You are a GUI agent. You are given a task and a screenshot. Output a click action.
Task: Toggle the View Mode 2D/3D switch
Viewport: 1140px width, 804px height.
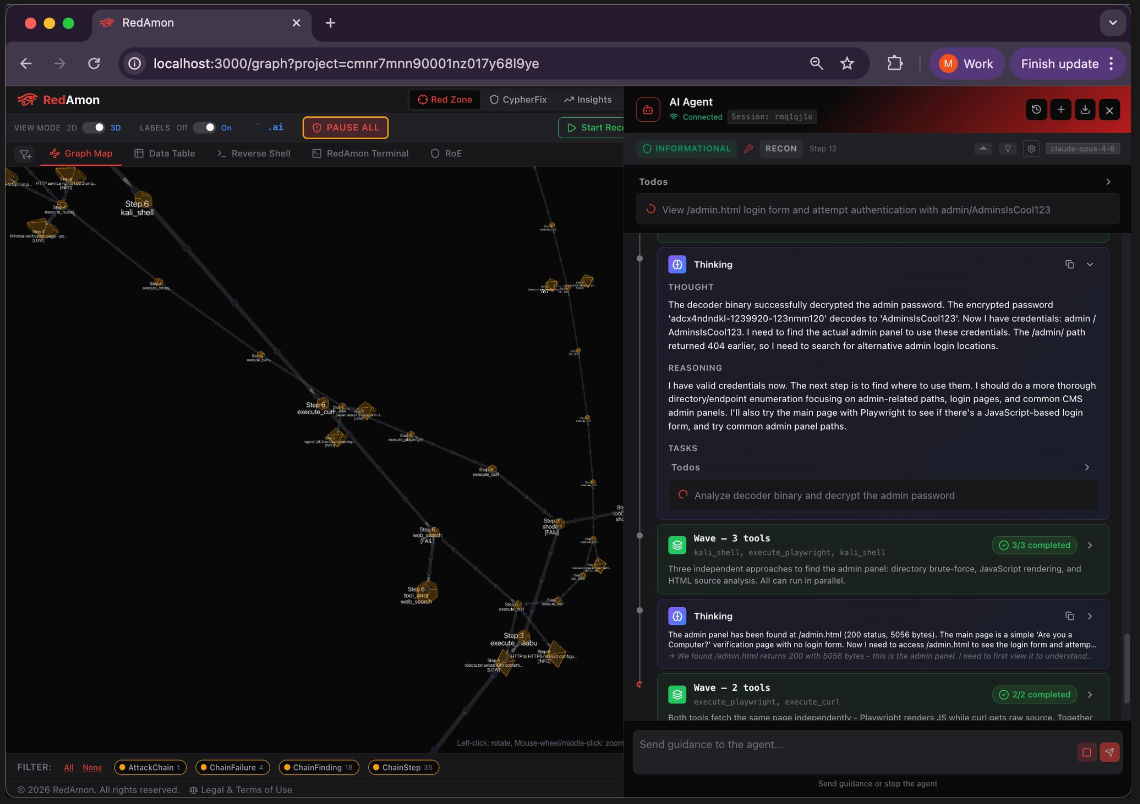click(93, 128)
